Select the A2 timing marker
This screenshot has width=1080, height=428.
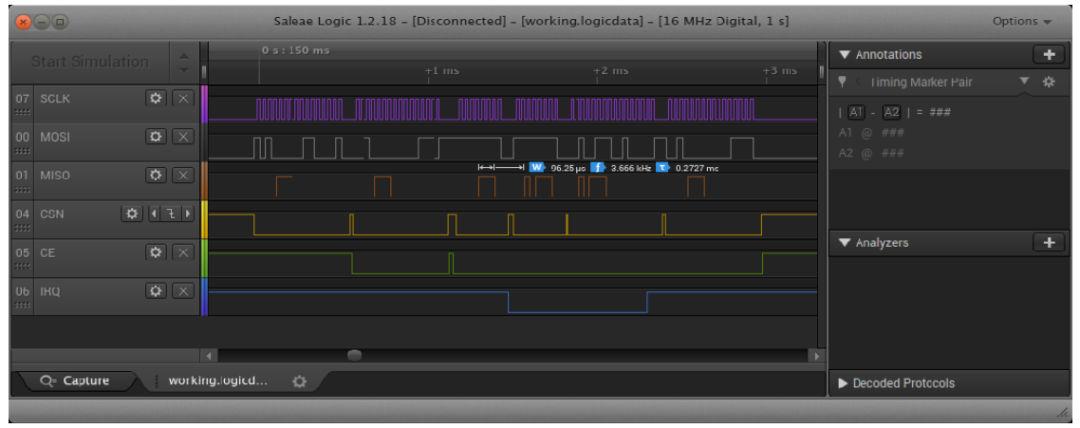click(x=892, y=112)
